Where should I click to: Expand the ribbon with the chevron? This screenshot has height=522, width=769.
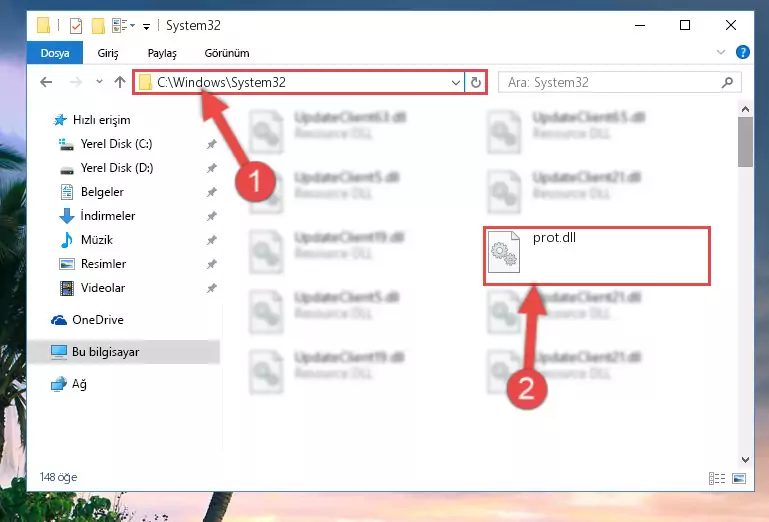coord(720,52)
